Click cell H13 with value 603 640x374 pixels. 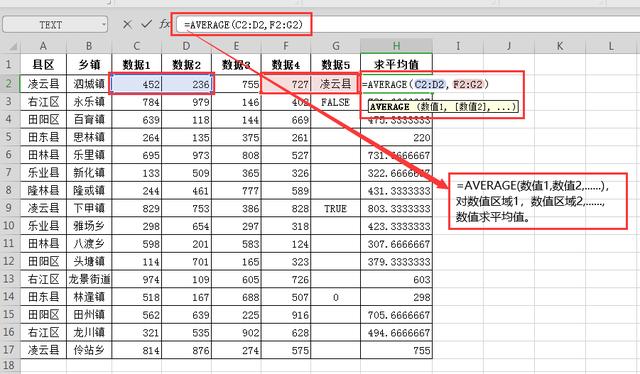click(396, 279)
